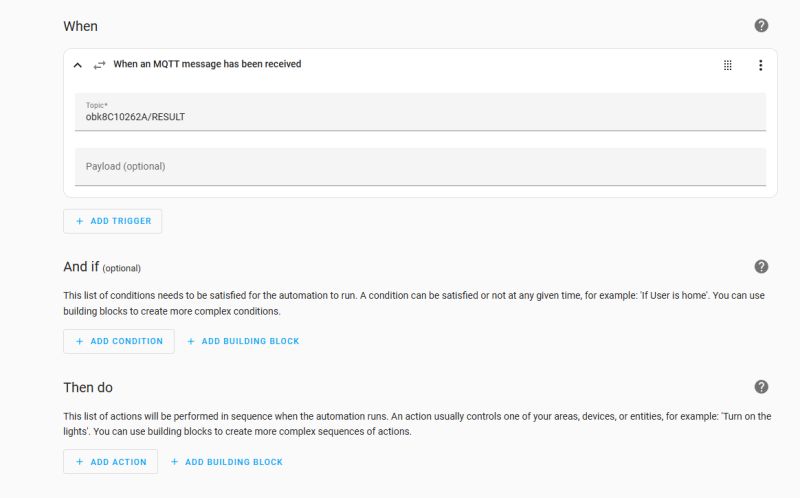Collapse the MQTT trigger card with the chevron

[x=78, y=65]
